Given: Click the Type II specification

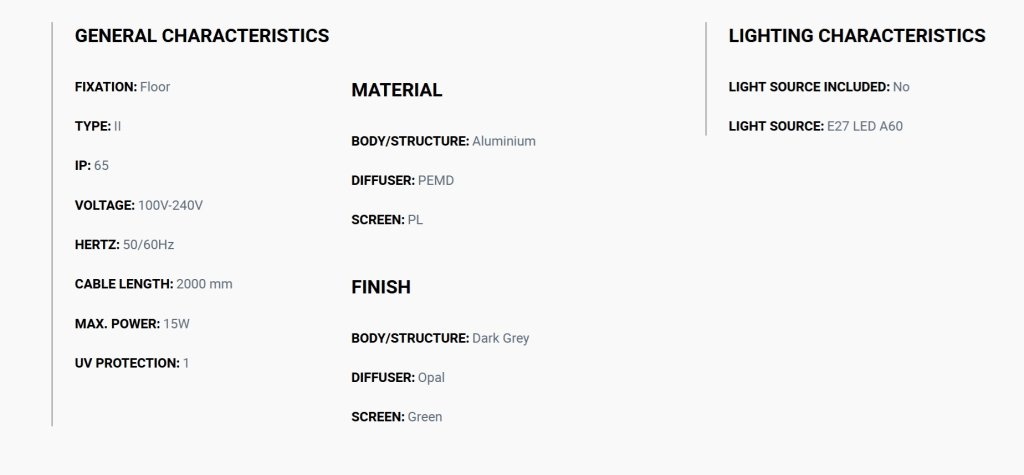Looking at the screenshot, I should coord(98,126).
